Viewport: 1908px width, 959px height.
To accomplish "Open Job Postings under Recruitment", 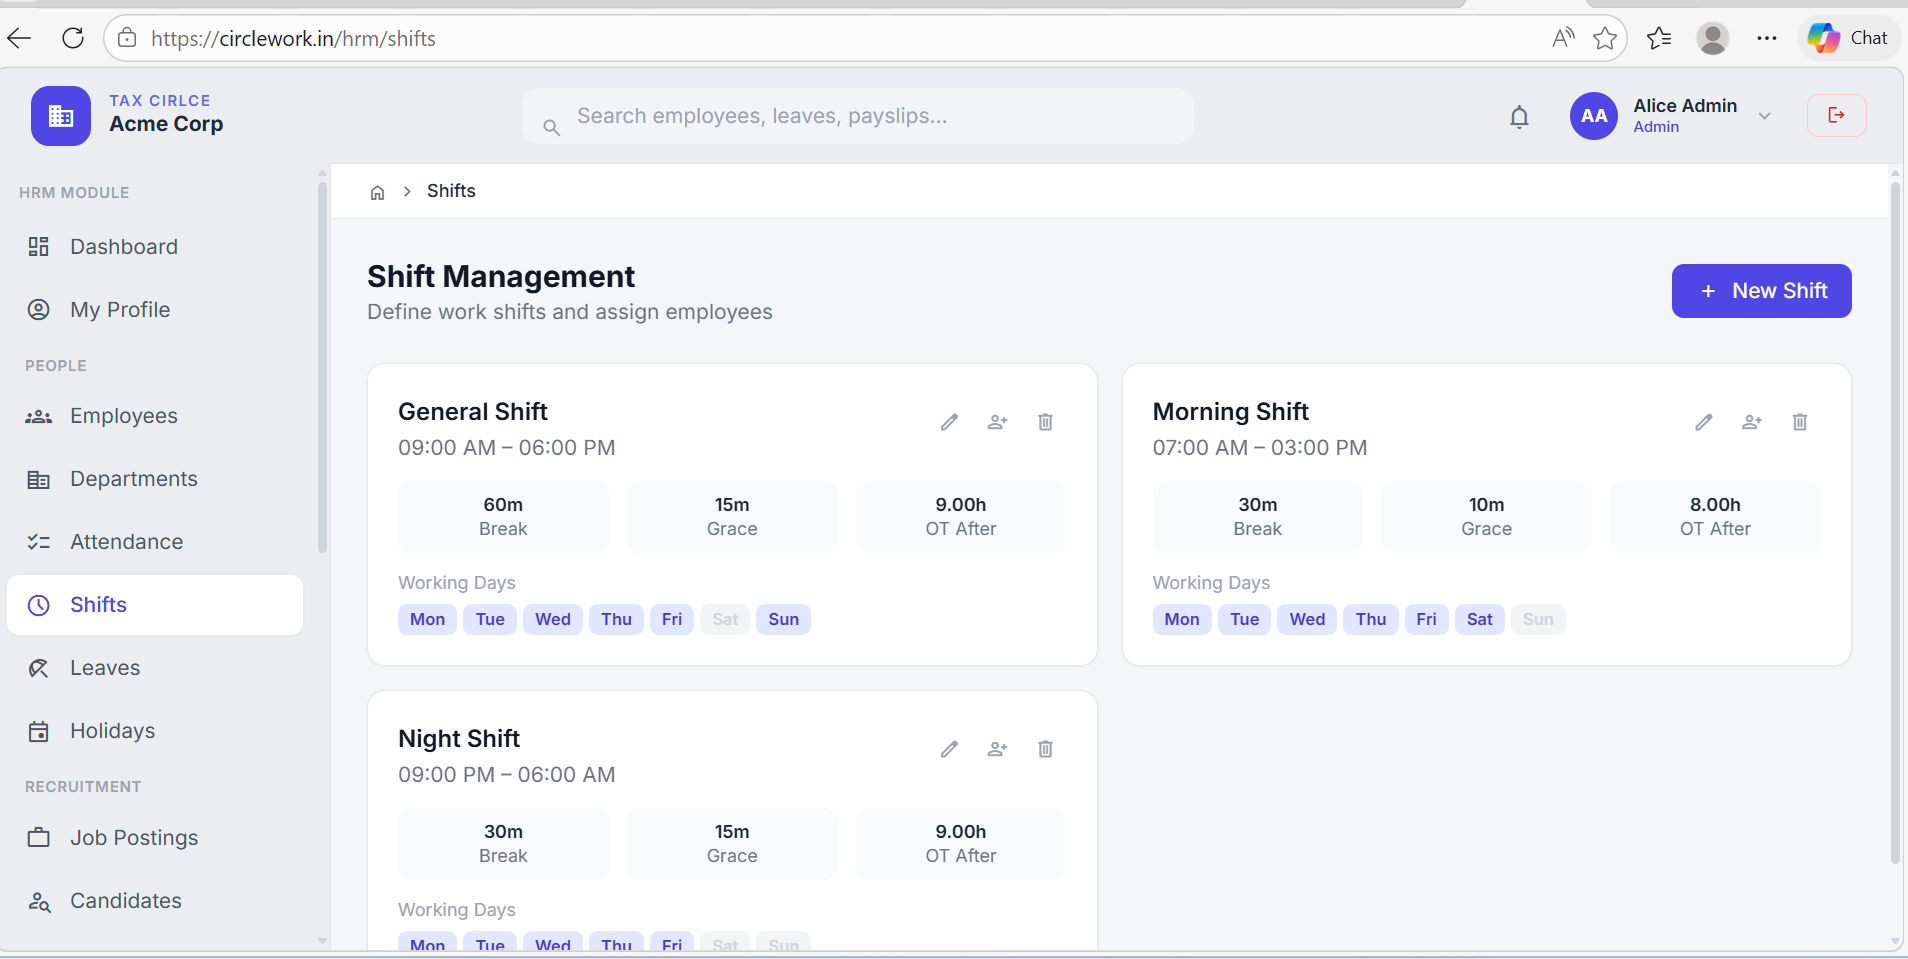I will [134, 837].
